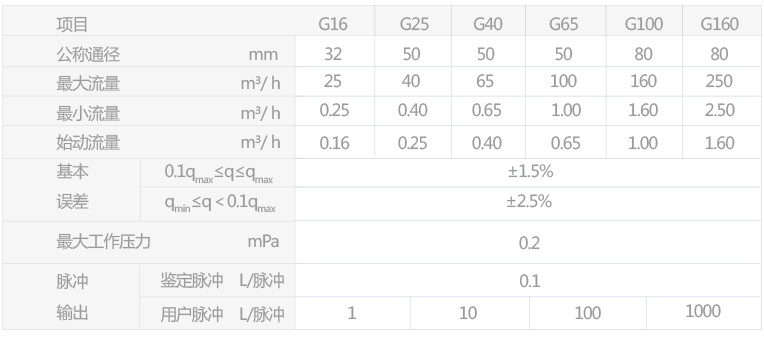
Task: Select the ±1.5% error value
Action: click(x=530, y=171)
